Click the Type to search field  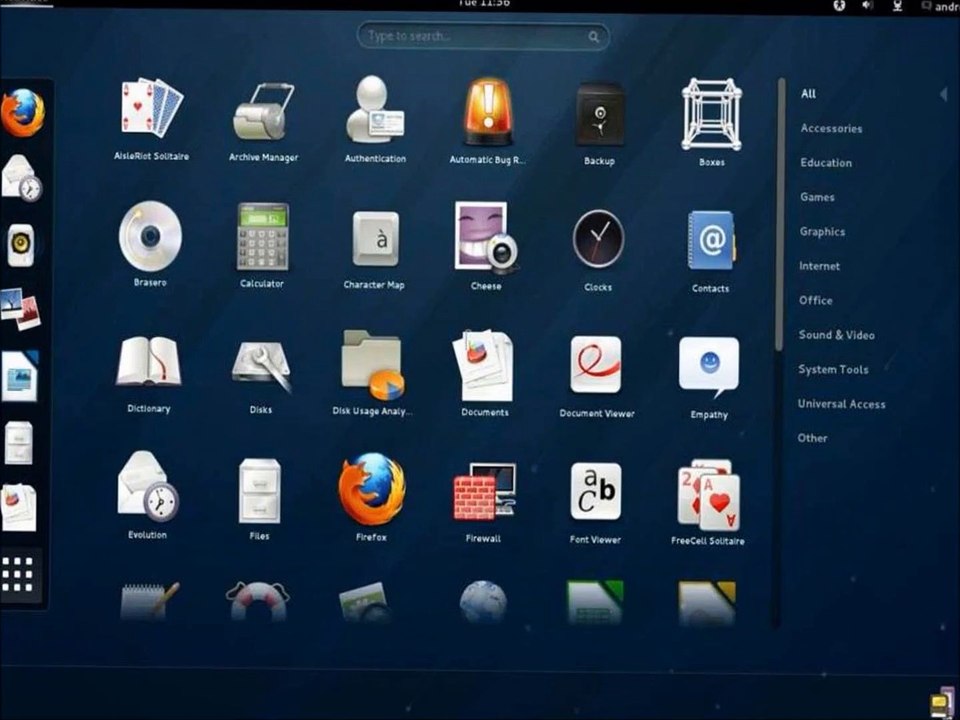(x=482, y=36)
